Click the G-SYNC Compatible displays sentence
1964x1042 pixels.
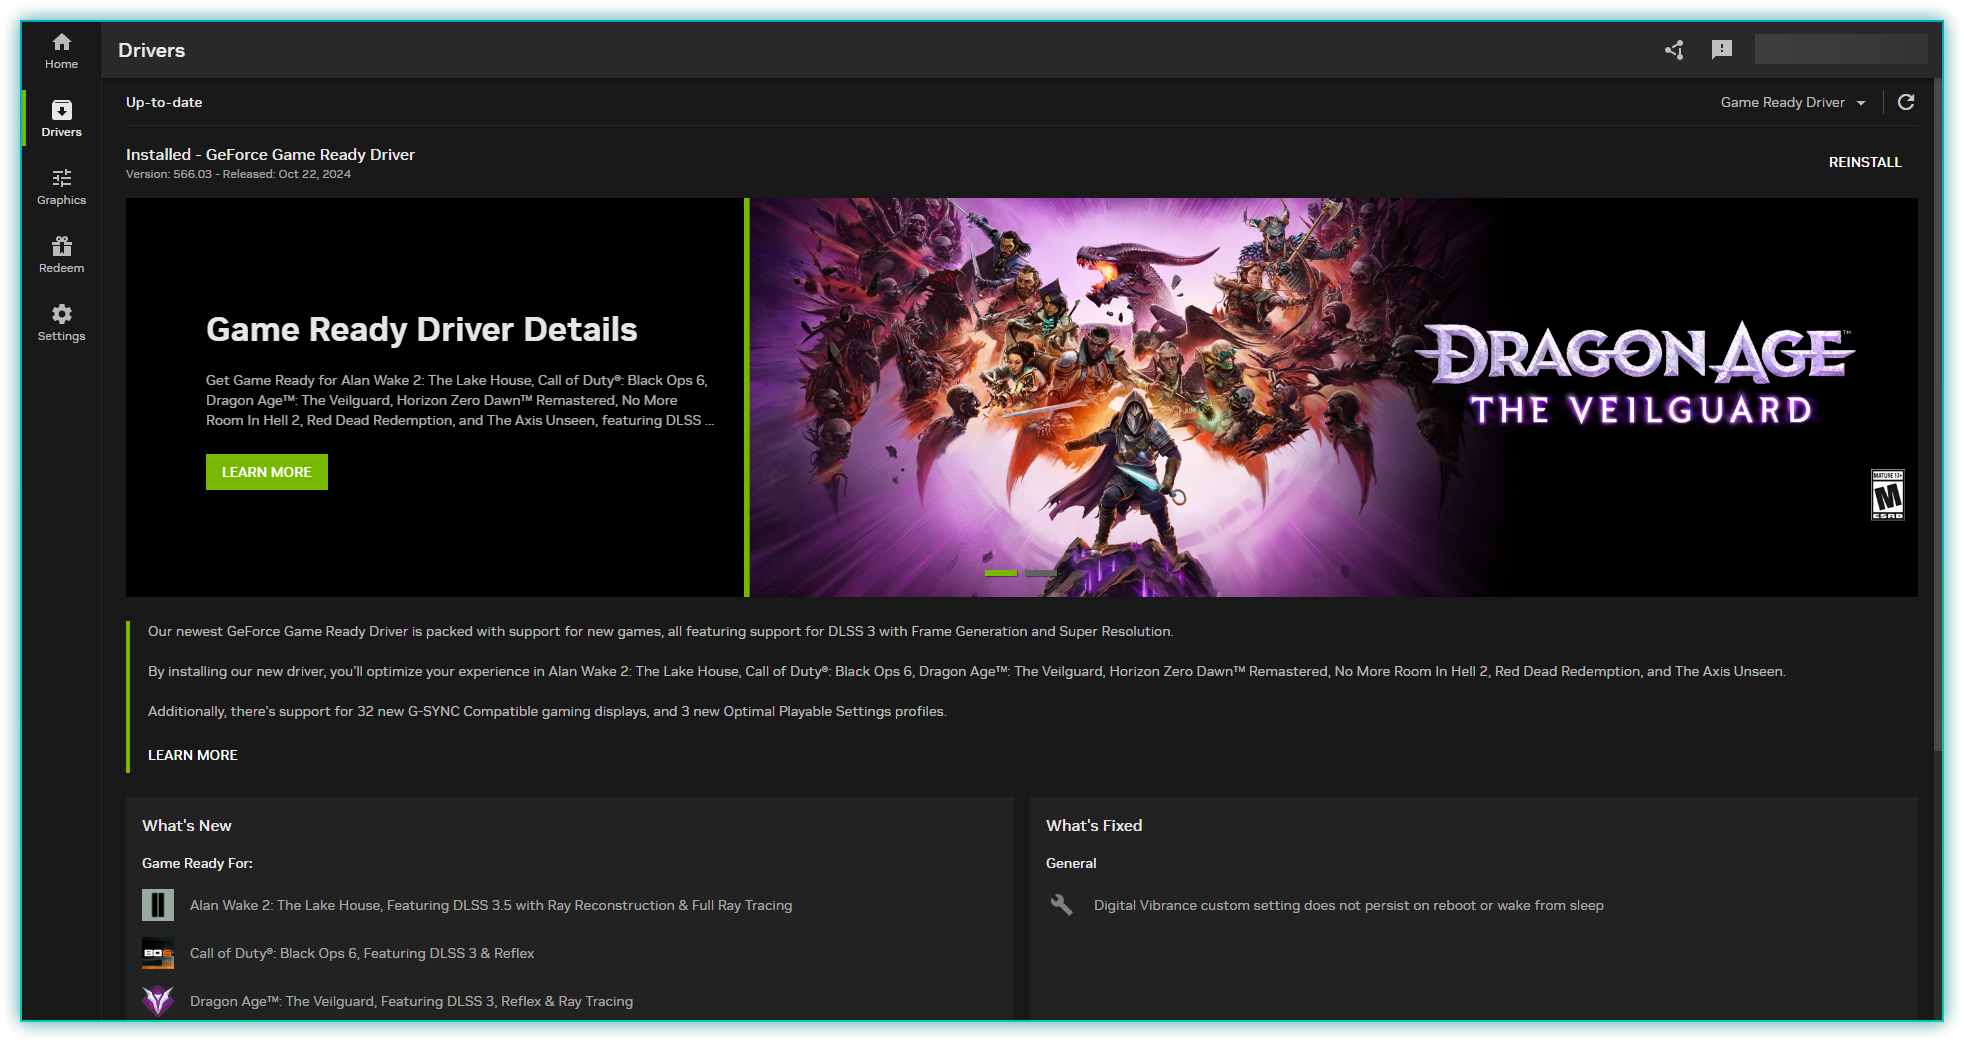[x=547, y=711]
